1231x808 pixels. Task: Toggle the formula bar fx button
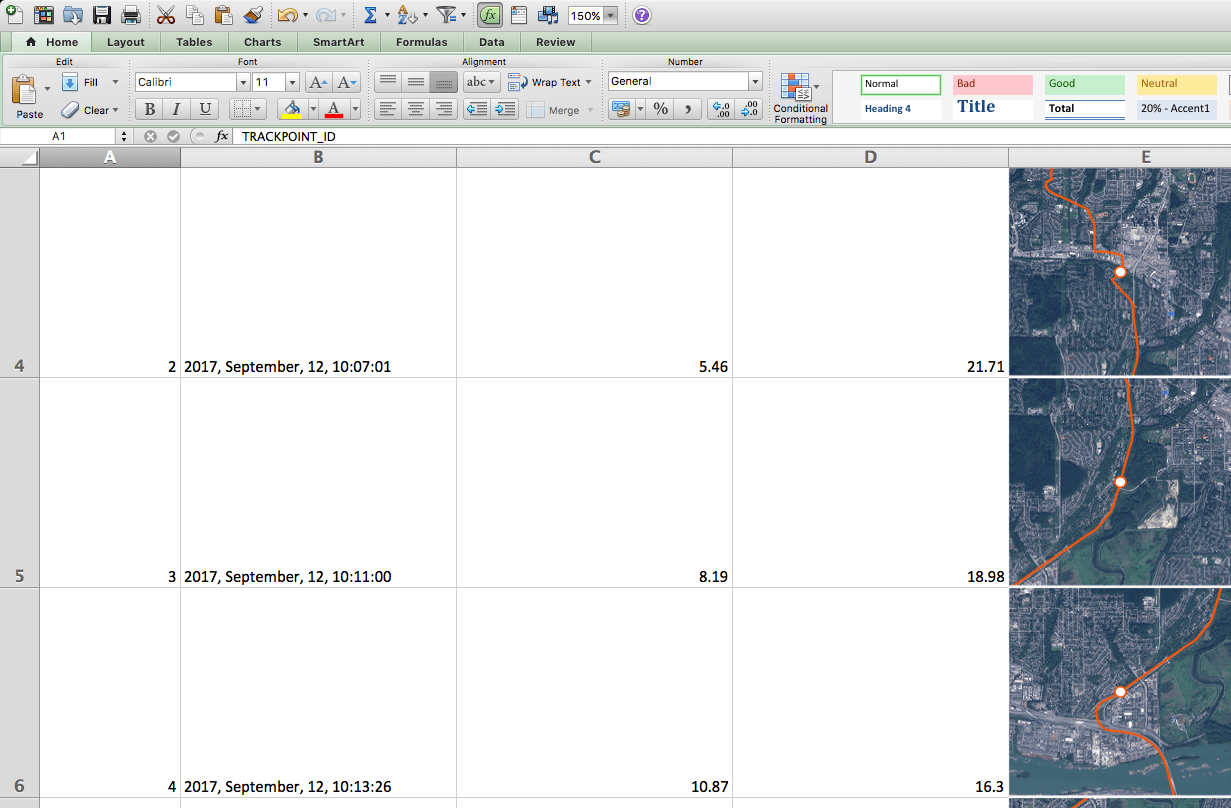[x=490, y=15]
